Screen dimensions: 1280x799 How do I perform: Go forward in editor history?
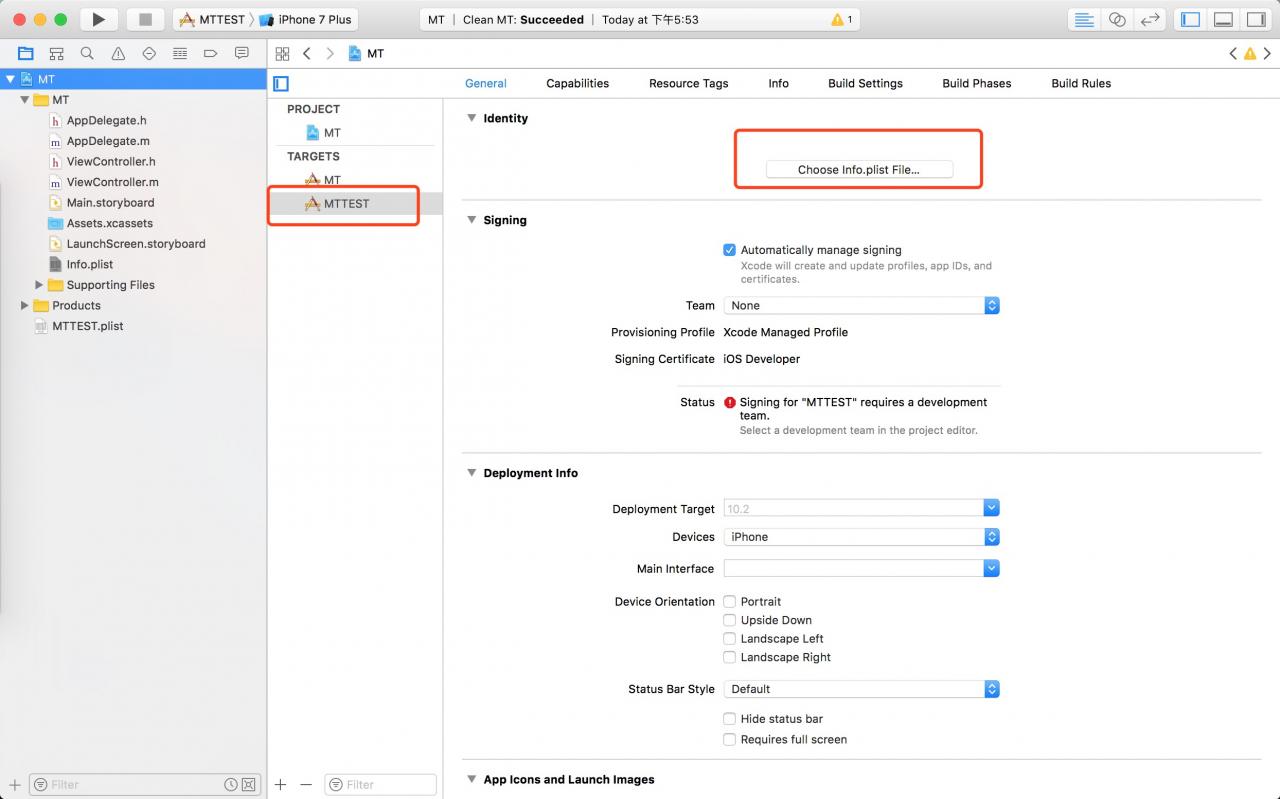(330, 53)
